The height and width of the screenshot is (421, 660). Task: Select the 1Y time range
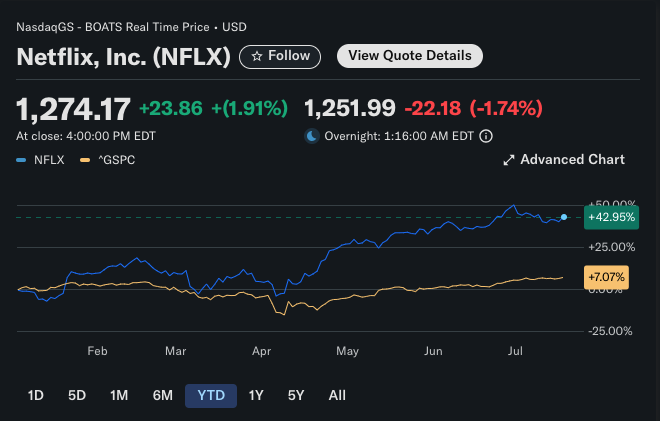click(x=255, y=395)
